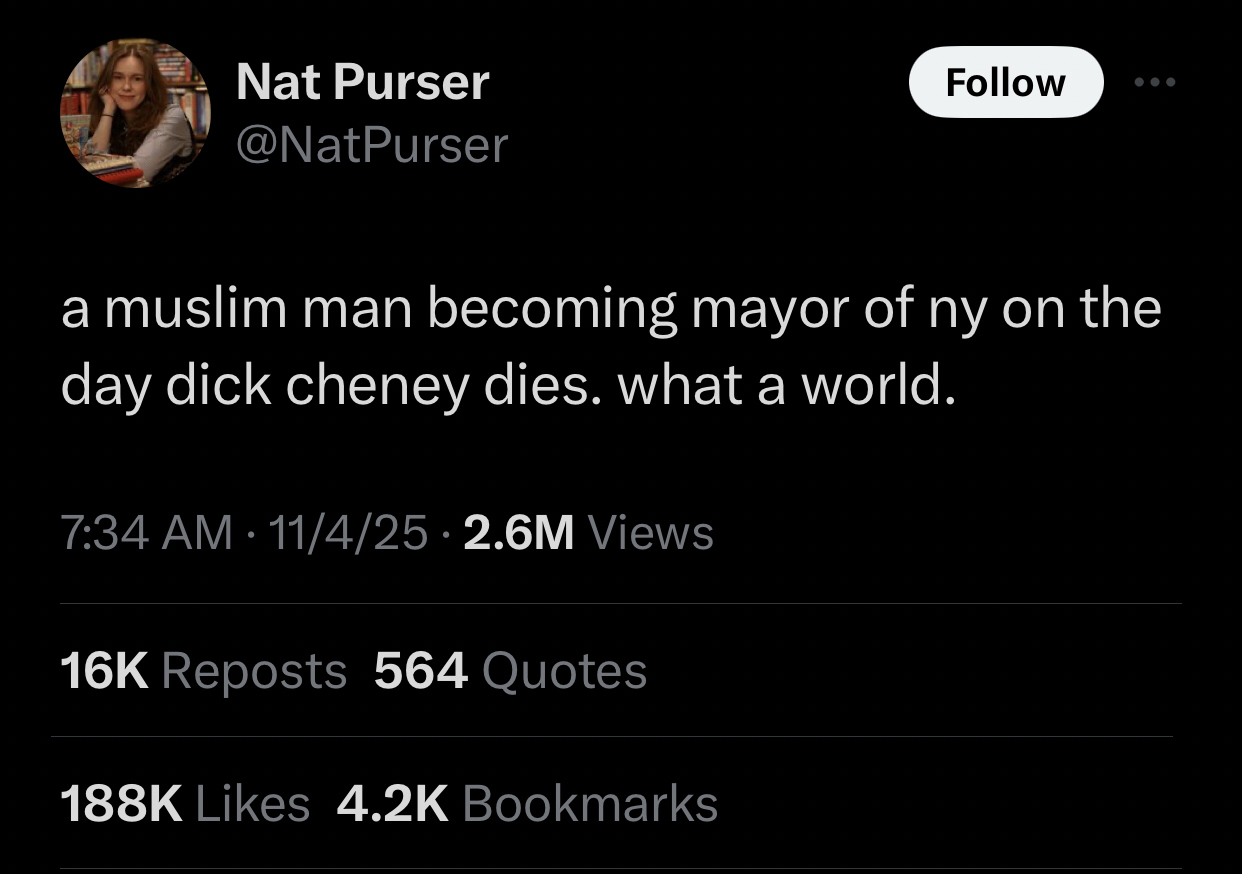
Task: Click Nat Purser's profile avatar photo
Action: (136, 113)
